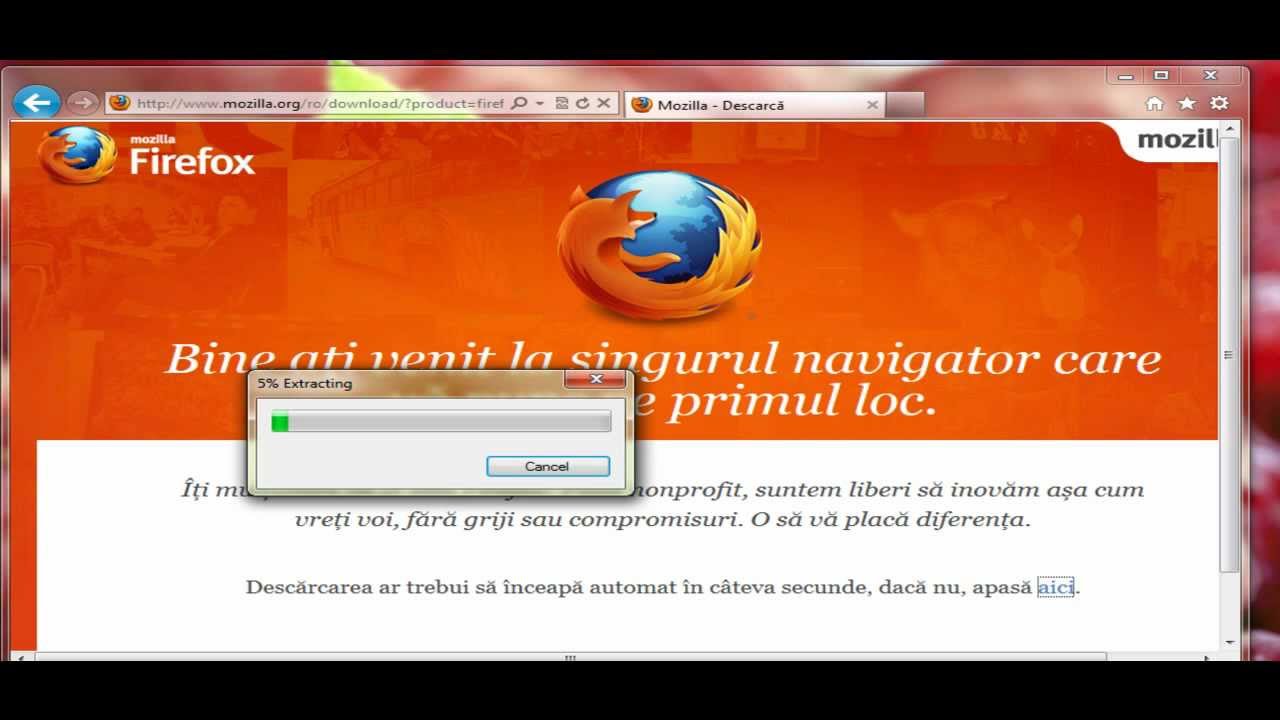This screenshot has height=720, width=1280.
Task: Click the scroll up arrow of the page
Action: click(1229, 130)
